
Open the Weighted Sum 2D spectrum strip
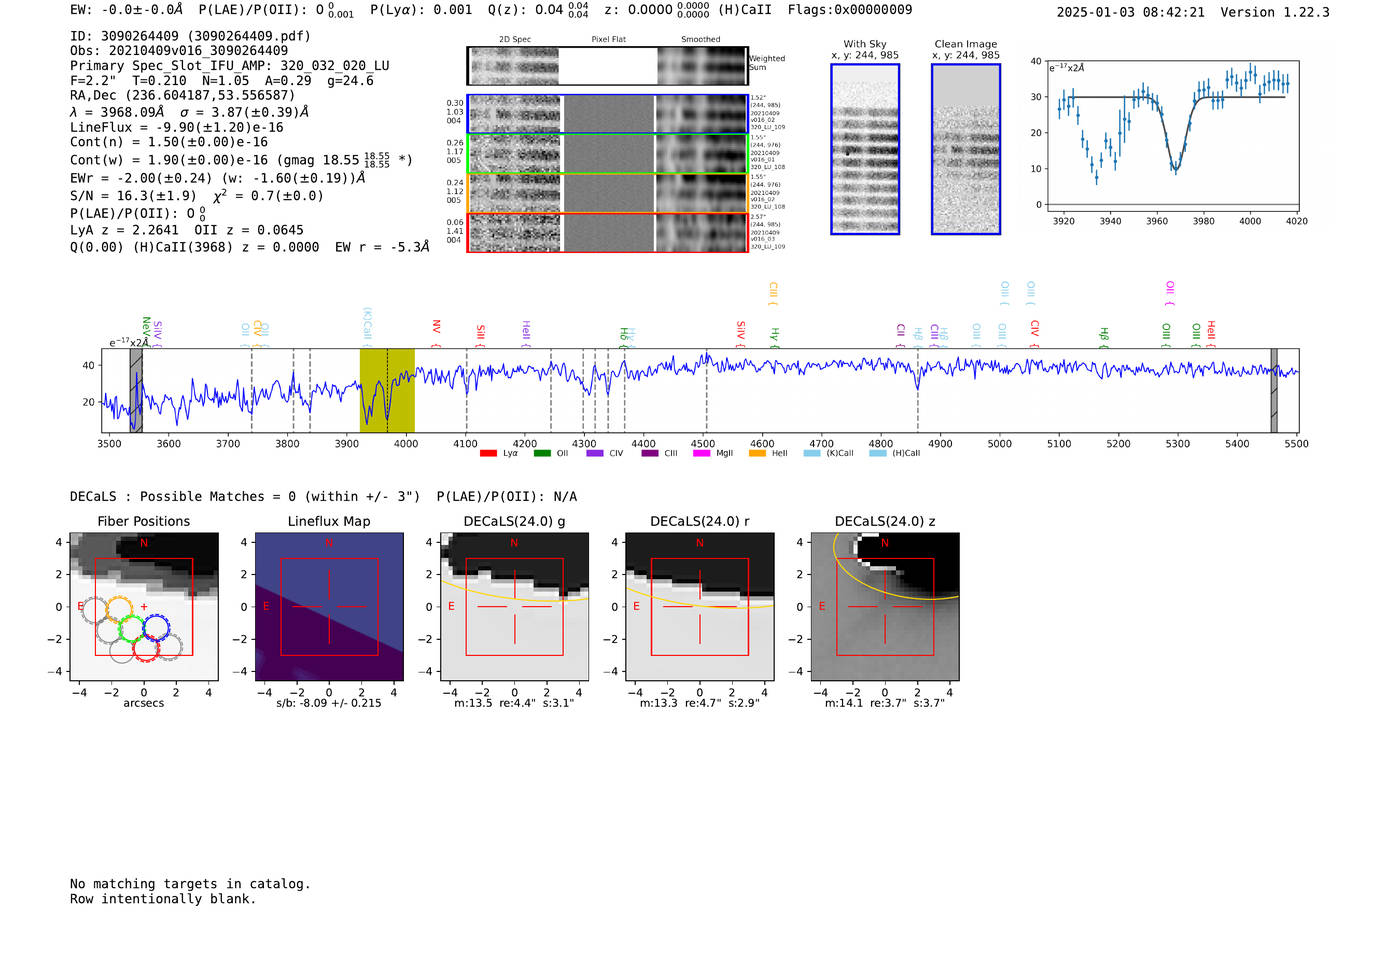[607, 66]
